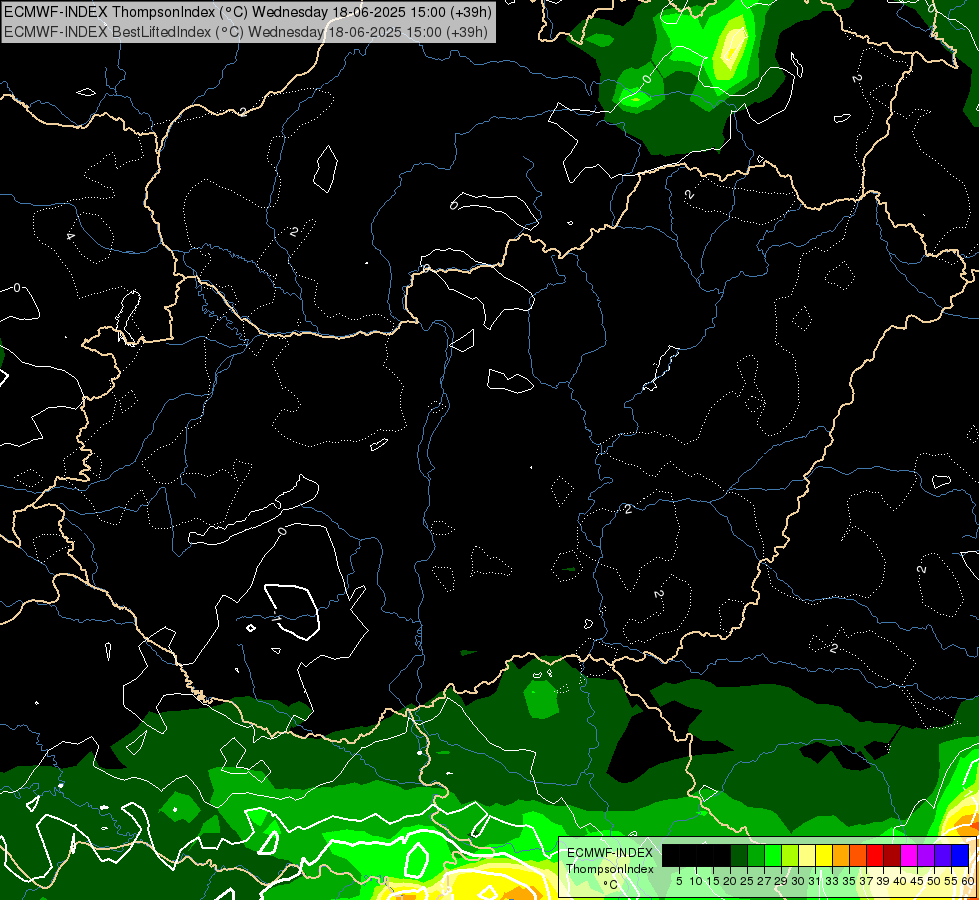Click the legend scale value '39'
This screenshot has height=900, width=979.
pyautogui.click(x=883, y=881)
